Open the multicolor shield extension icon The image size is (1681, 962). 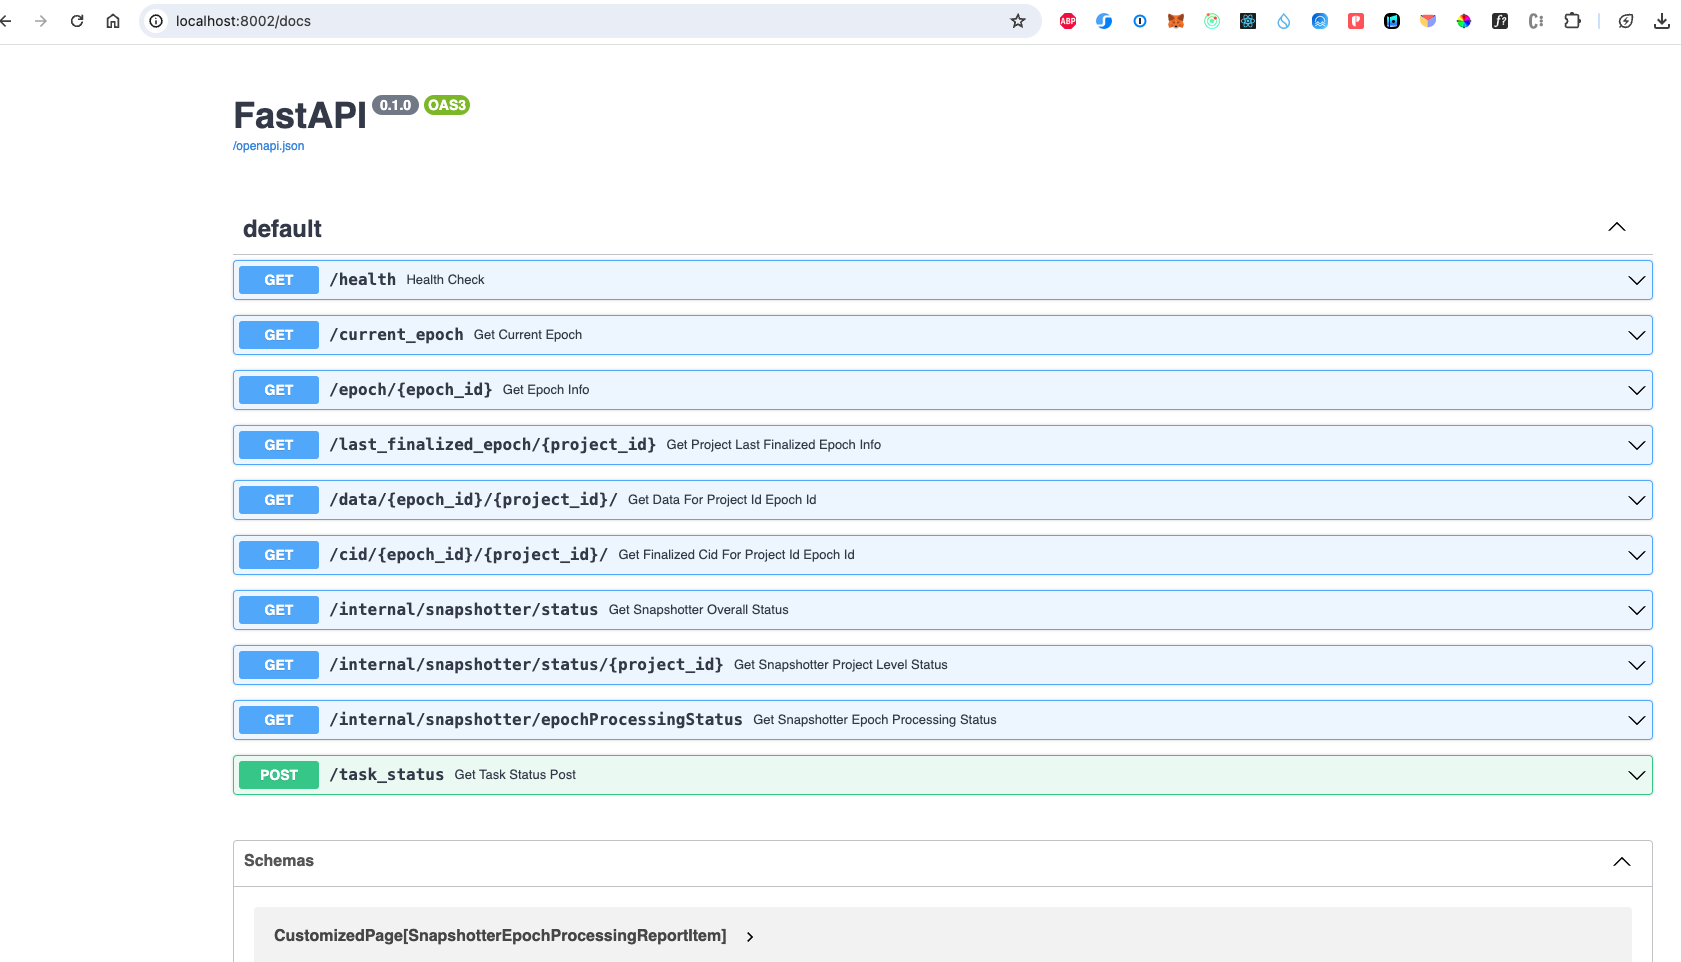coord(1428,21)
